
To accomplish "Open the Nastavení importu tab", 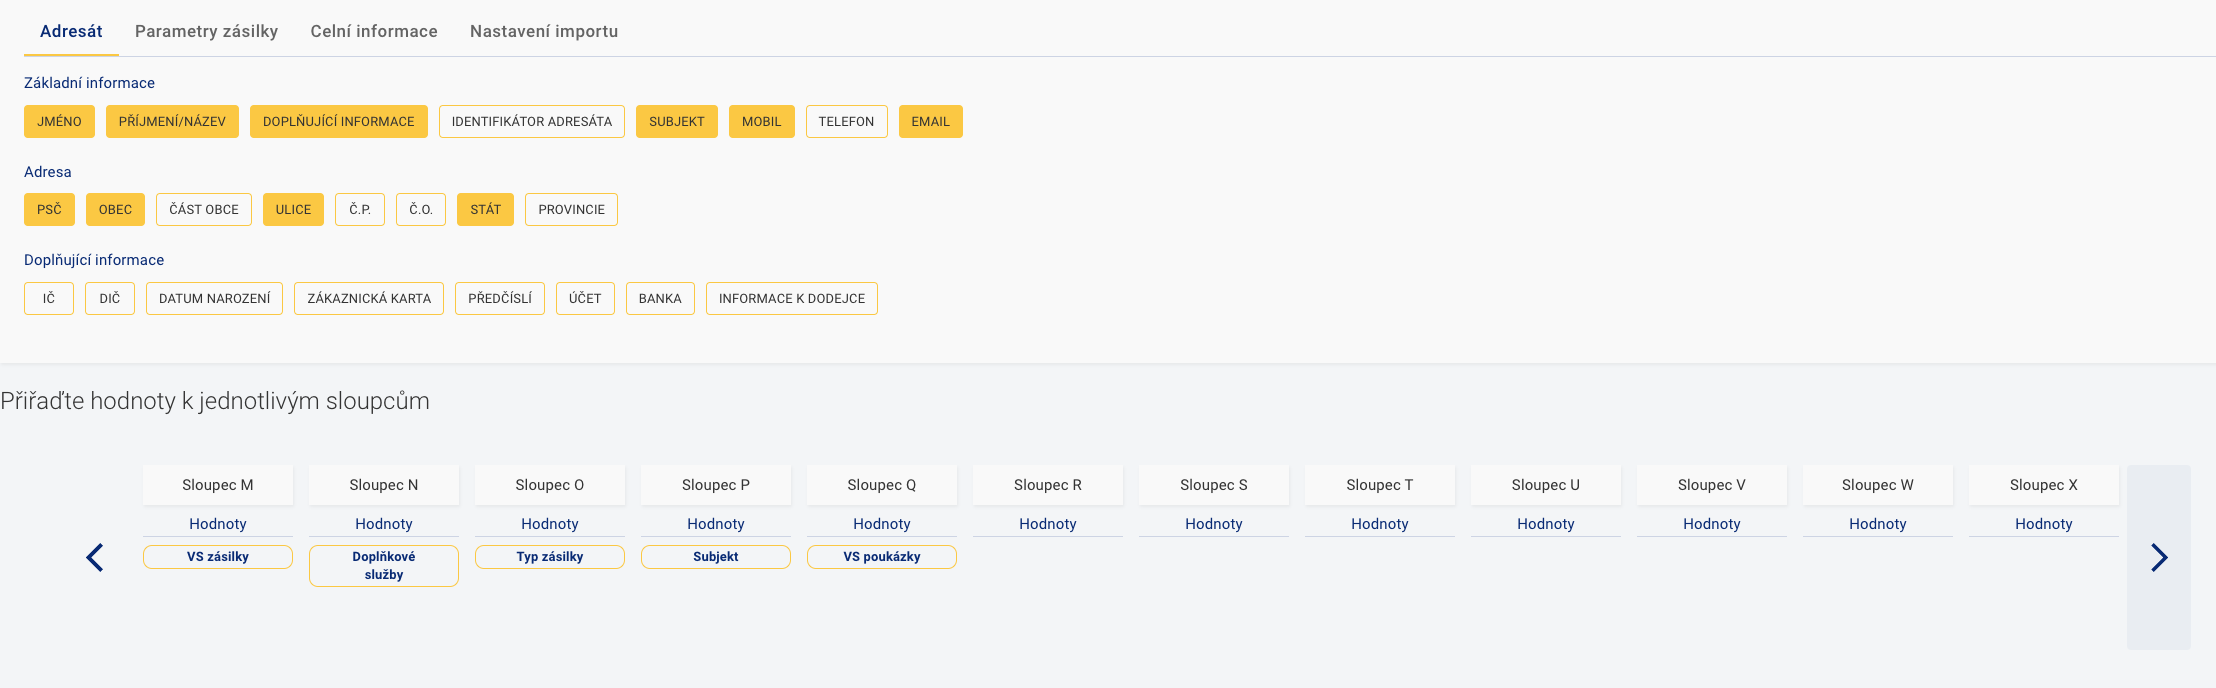I will tap(544, 31).
